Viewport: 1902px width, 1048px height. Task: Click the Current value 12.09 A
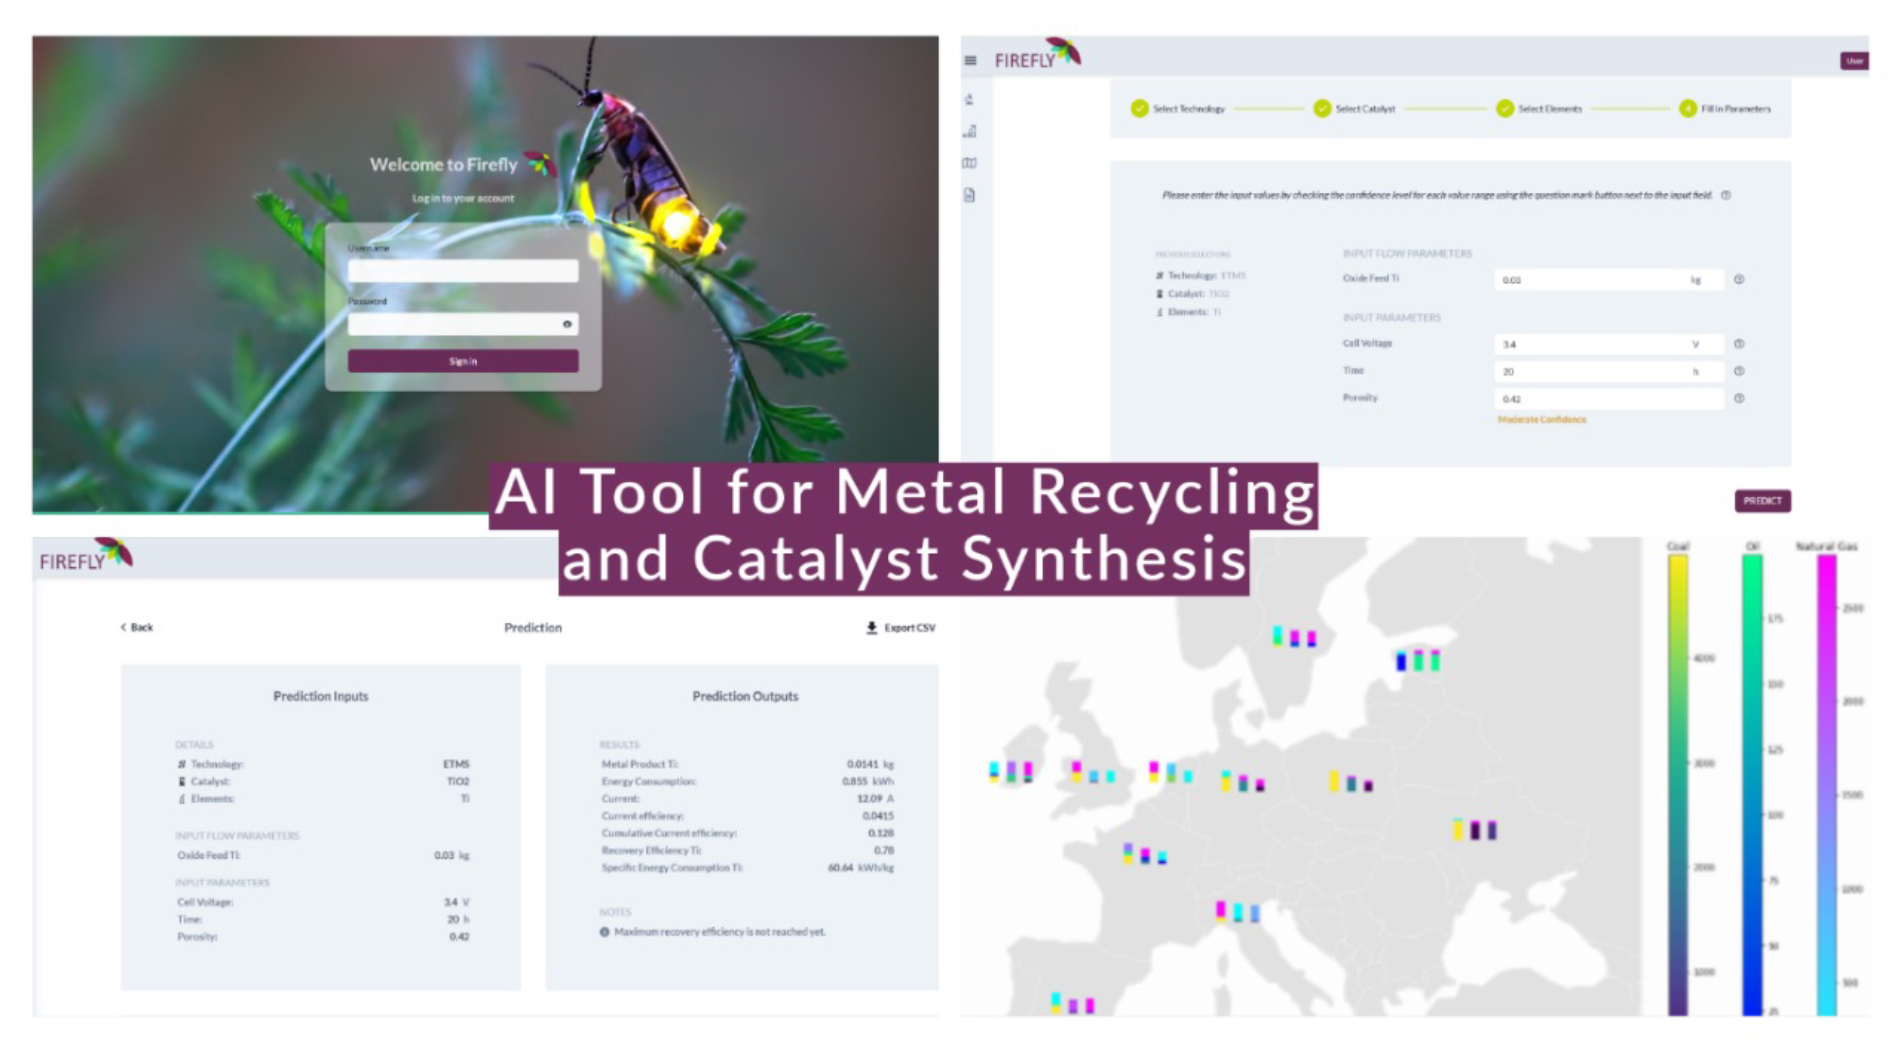pyautogui.click(x=875, y=799)
